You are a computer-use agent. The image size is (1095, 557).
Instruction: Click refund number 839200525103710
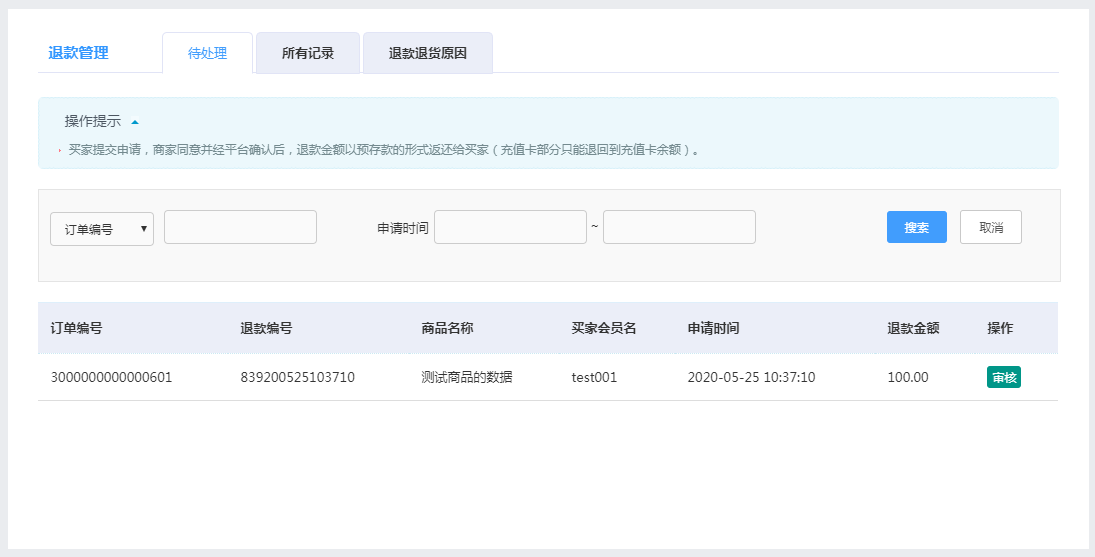297,378
